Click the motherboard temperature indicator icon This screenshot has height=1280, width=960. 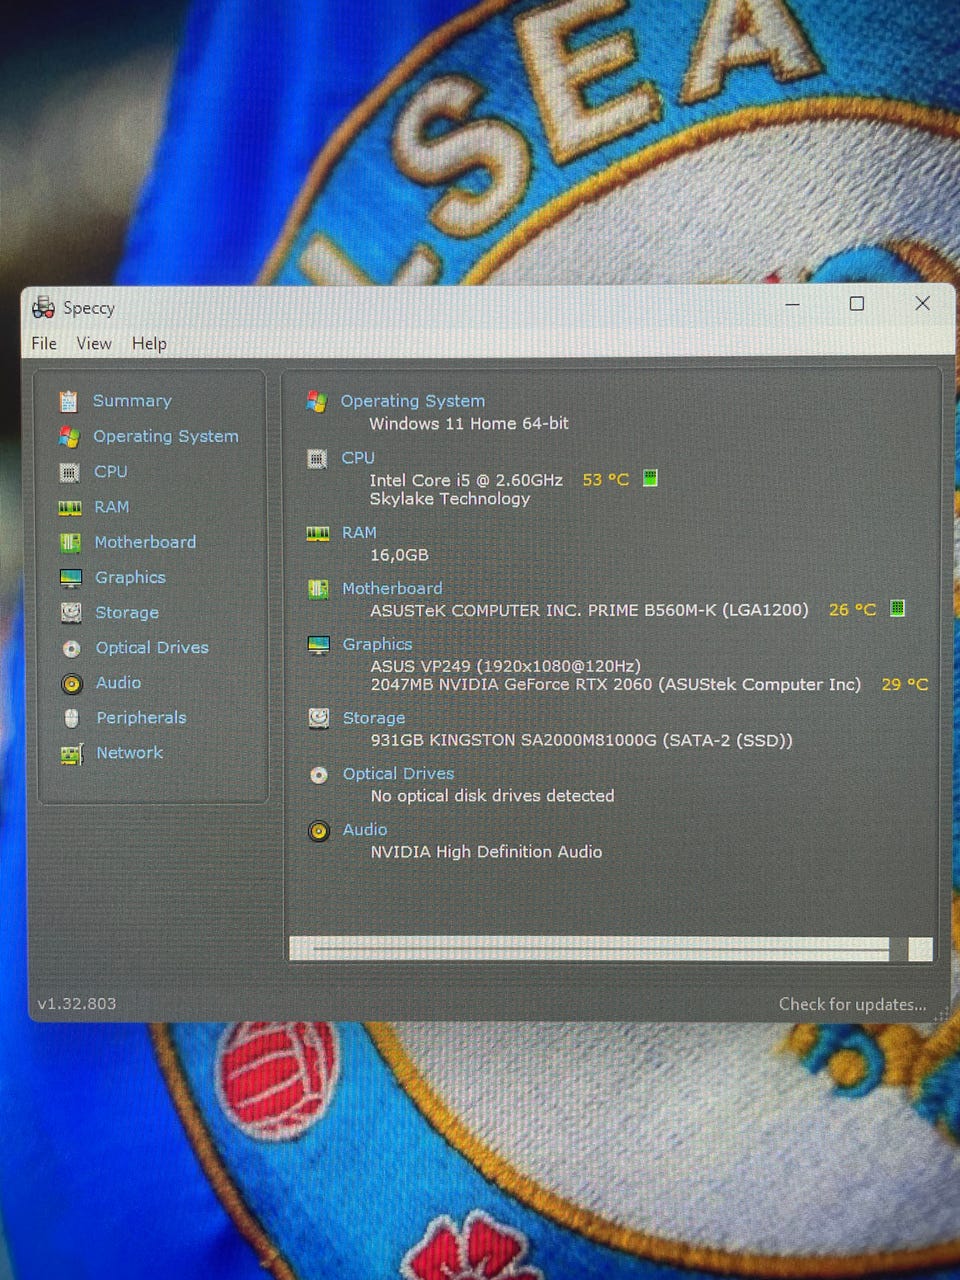tap(897, 608)
